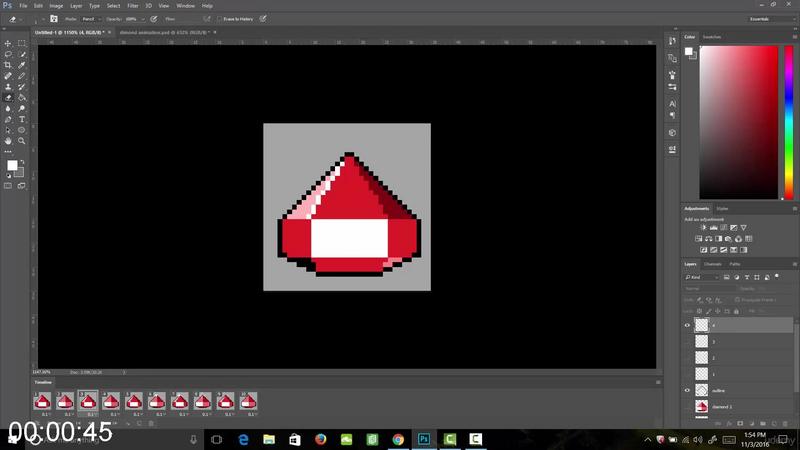Change screen mode icon in toolbar
The image size is (800, 450).
coord(21,186)
